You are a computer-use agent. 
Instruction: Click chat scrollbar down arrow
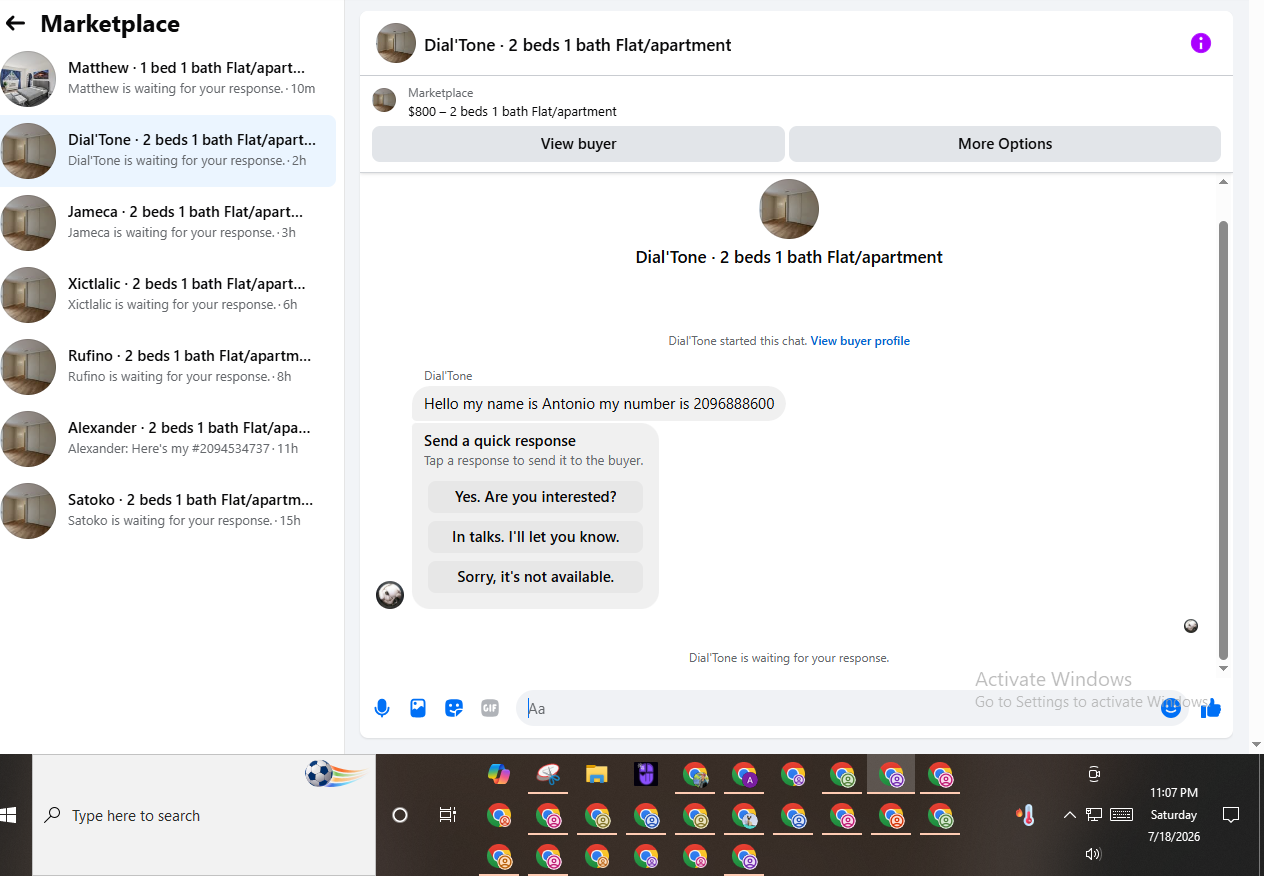1223,667
